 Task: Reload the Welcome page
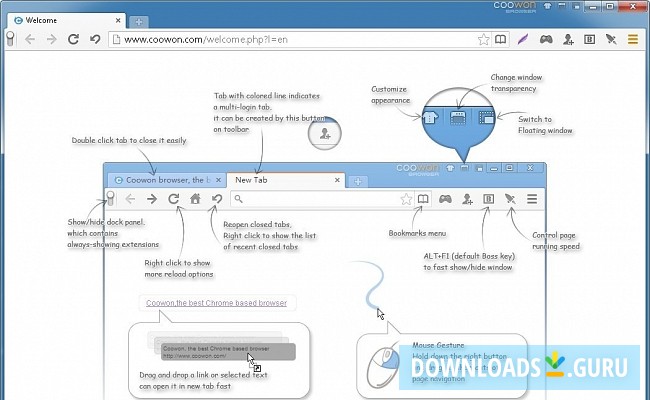pyautogui.click(x=73, y=39)
